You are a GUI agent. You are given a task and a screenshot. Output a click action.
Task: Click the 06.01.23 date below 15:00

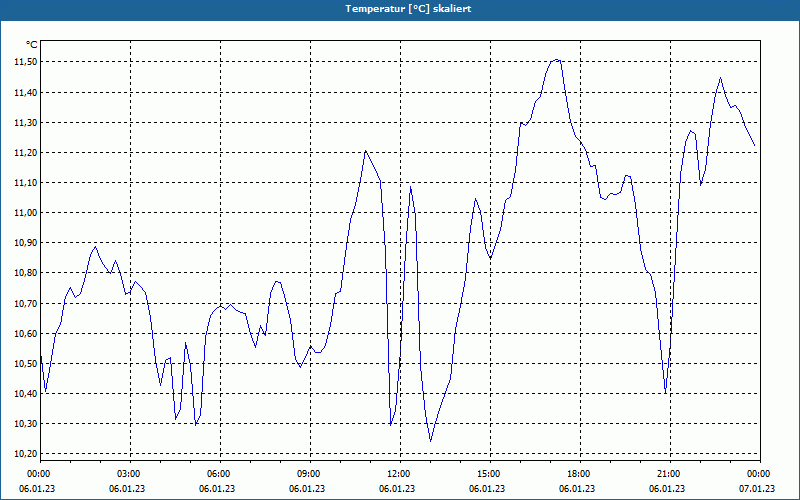[487, 489]
